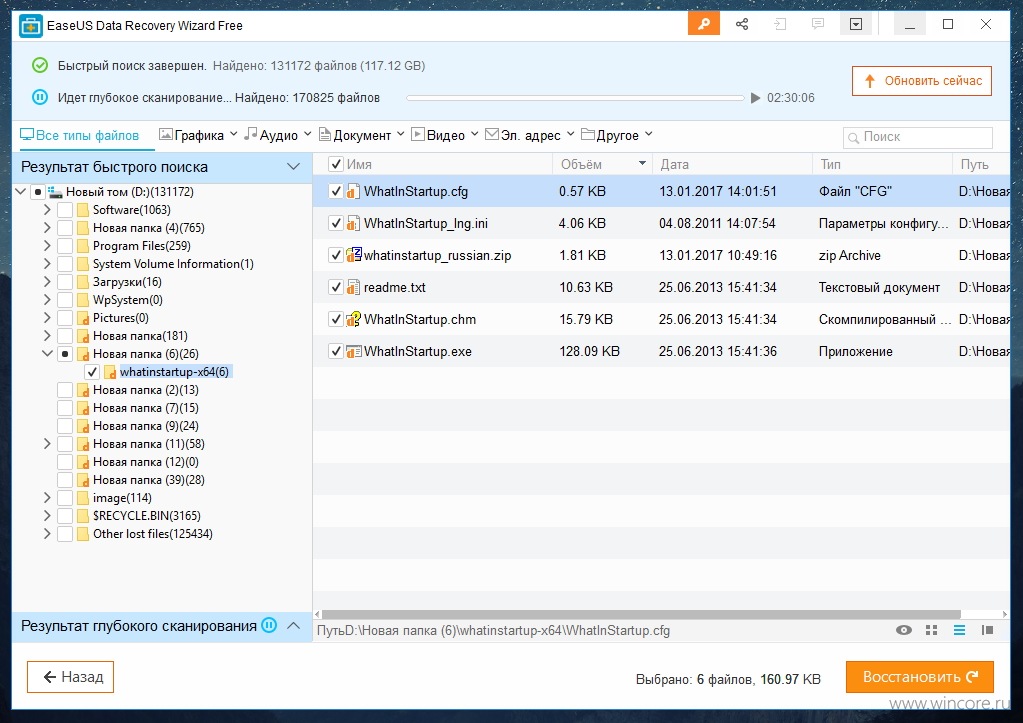Image resolution: width=1023 pixels, height=723 pixels.
Task: Toggle the preview eye icon
Action: point(904,630)
